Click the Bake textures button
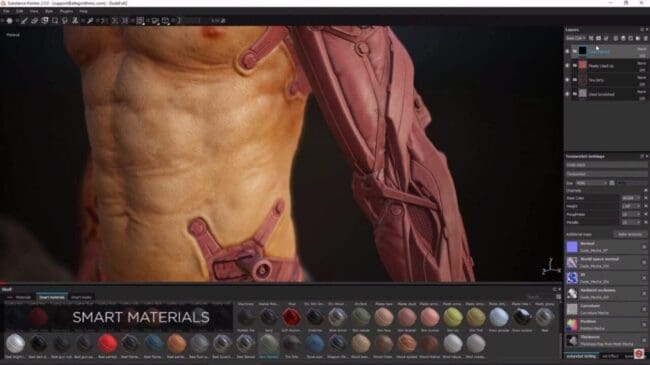The height and width of the screenshot is (365, 650). click(x=630, y=234)
